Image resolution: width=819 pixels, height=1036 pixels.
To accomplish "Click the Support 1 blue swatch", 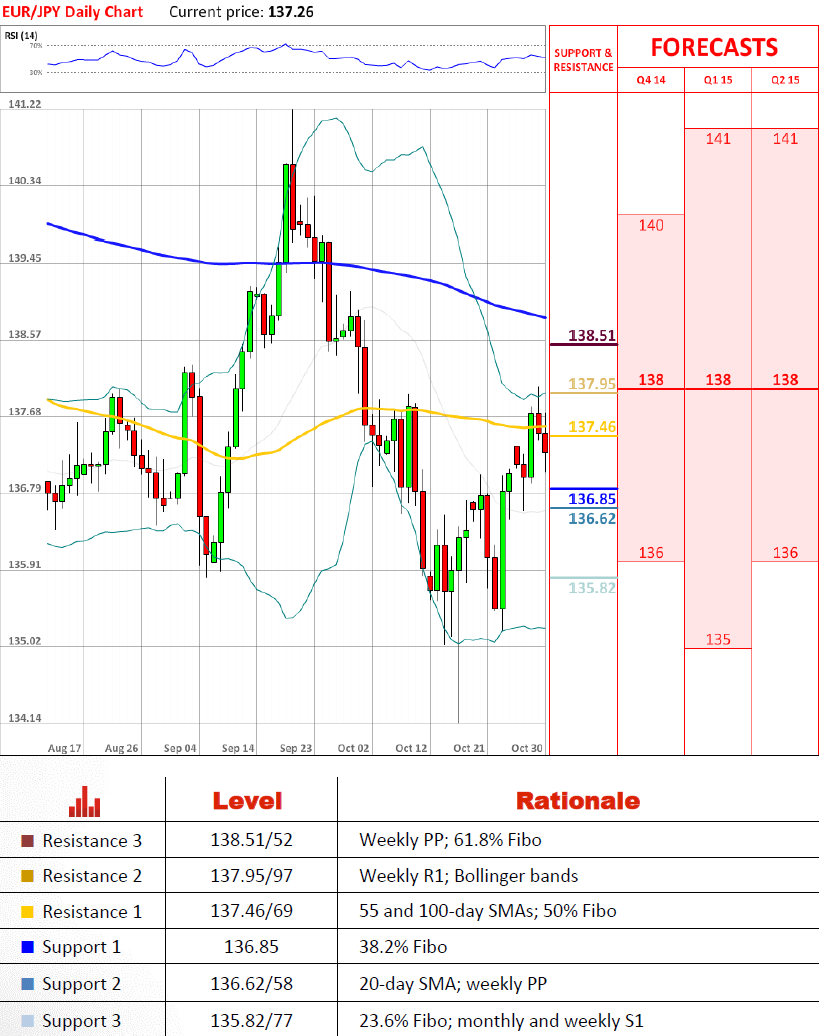I will coord(27,947).
